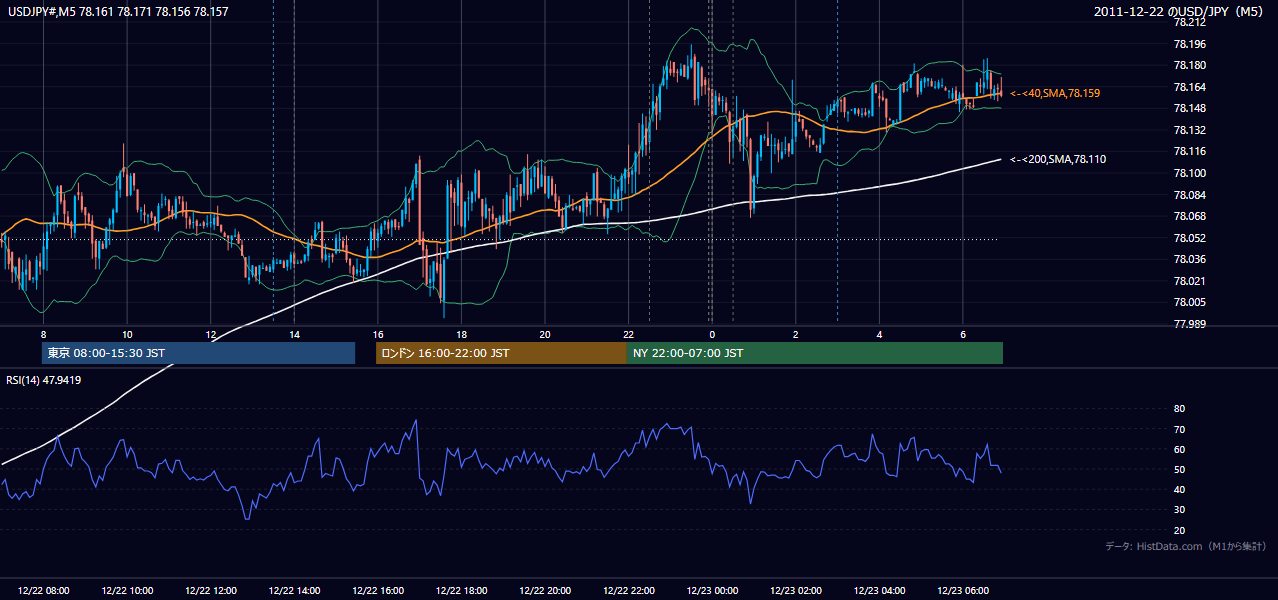Select the 200 SMA 78.110 label
This screenshot has width=1278, height=600.
[1058, 159]
